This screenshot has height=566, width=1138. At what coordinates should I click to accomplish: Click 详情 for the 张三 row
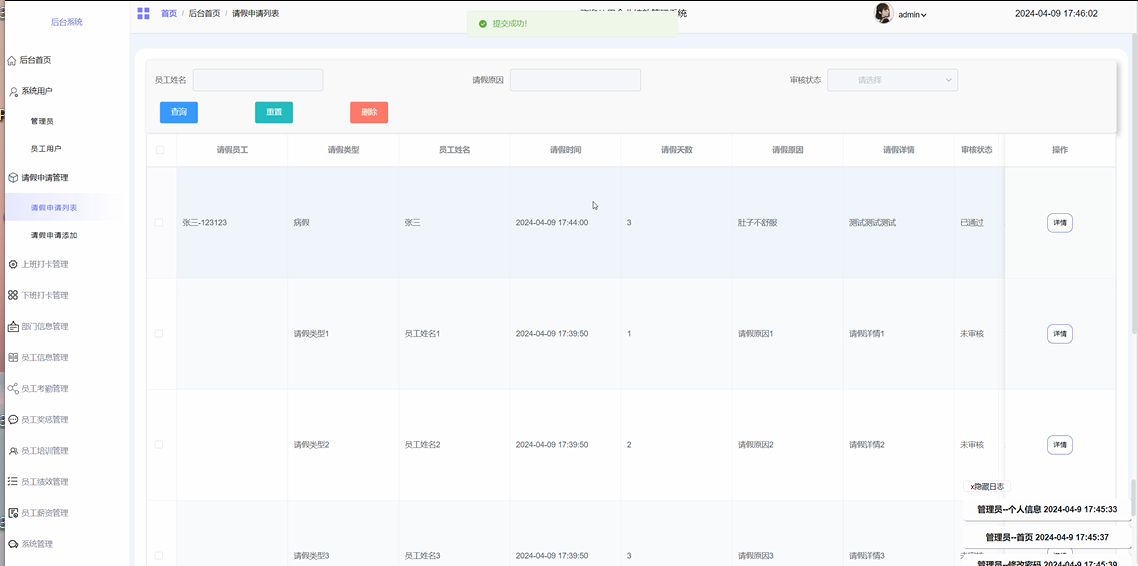pos(1060,223)
